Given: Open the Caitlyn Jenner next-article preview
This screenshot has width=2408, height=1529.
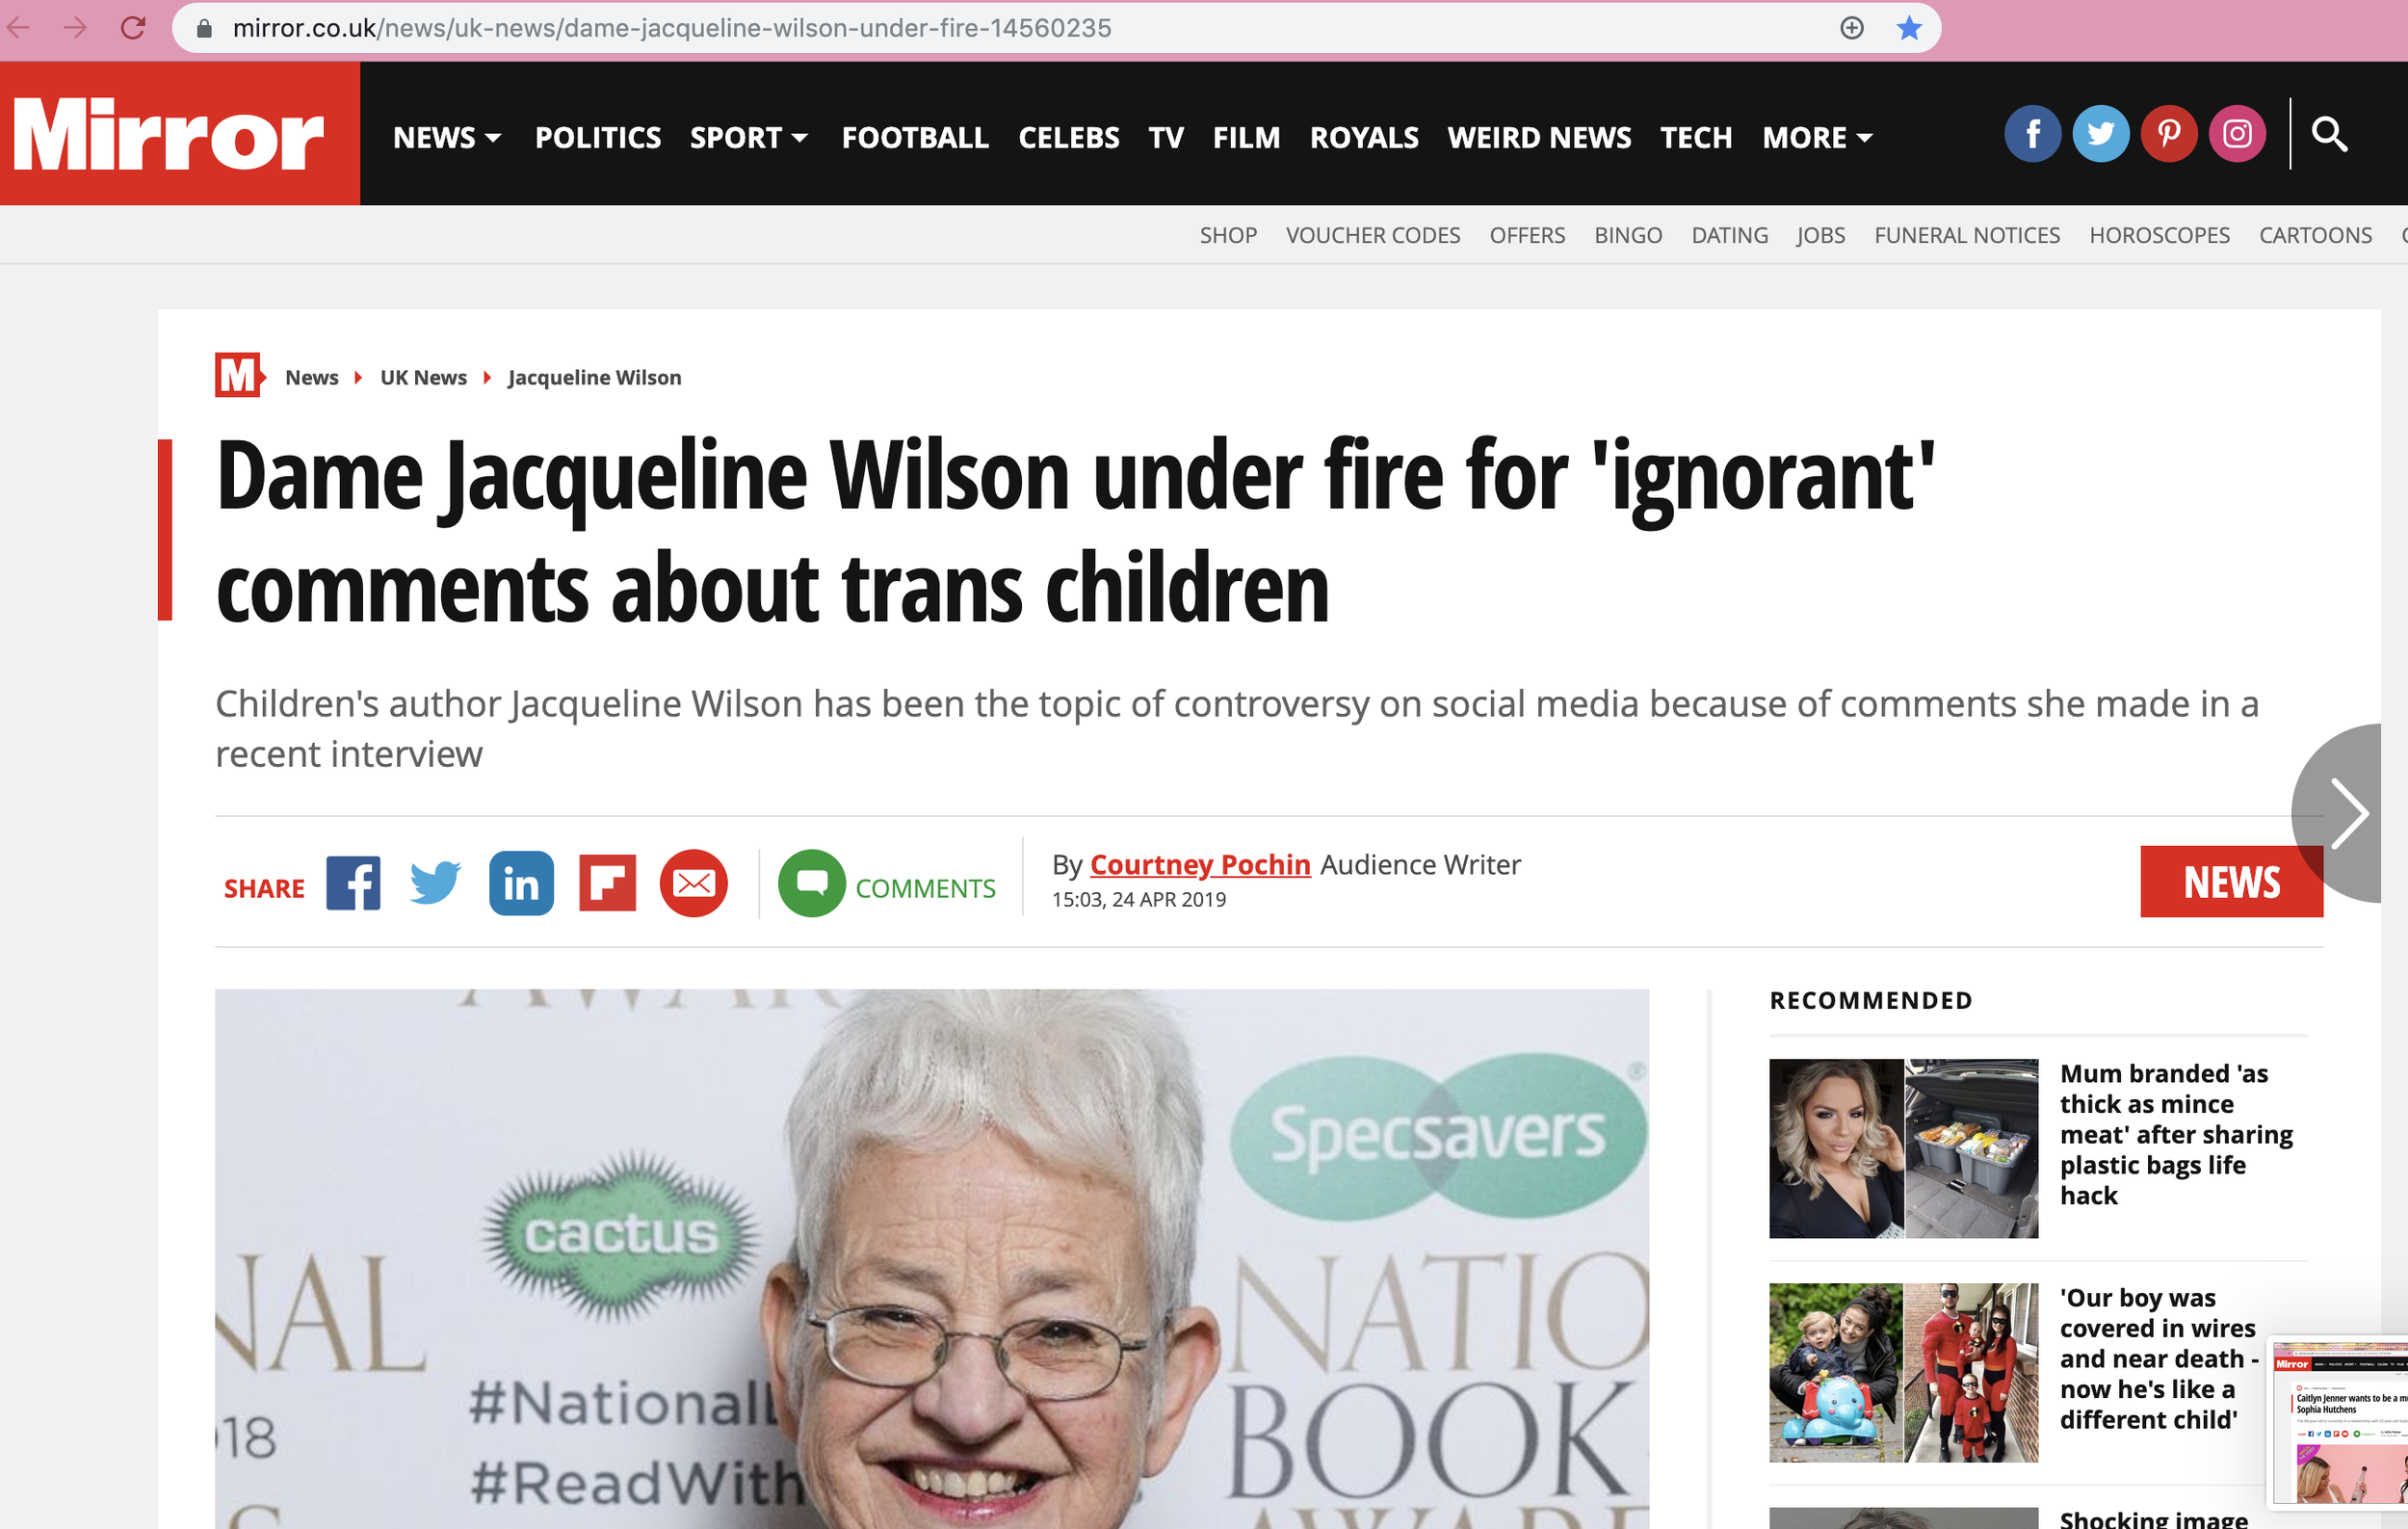Looking at the screenshot, I should [2339, 1422].
